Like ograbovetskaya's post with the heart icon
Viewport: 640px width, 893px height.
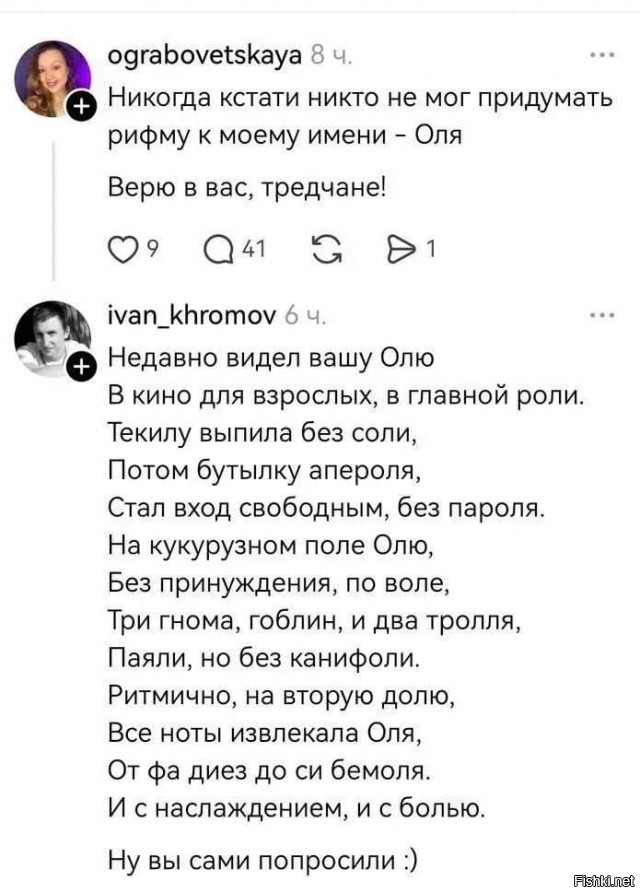pyautogui.click(x=121, y=251)
